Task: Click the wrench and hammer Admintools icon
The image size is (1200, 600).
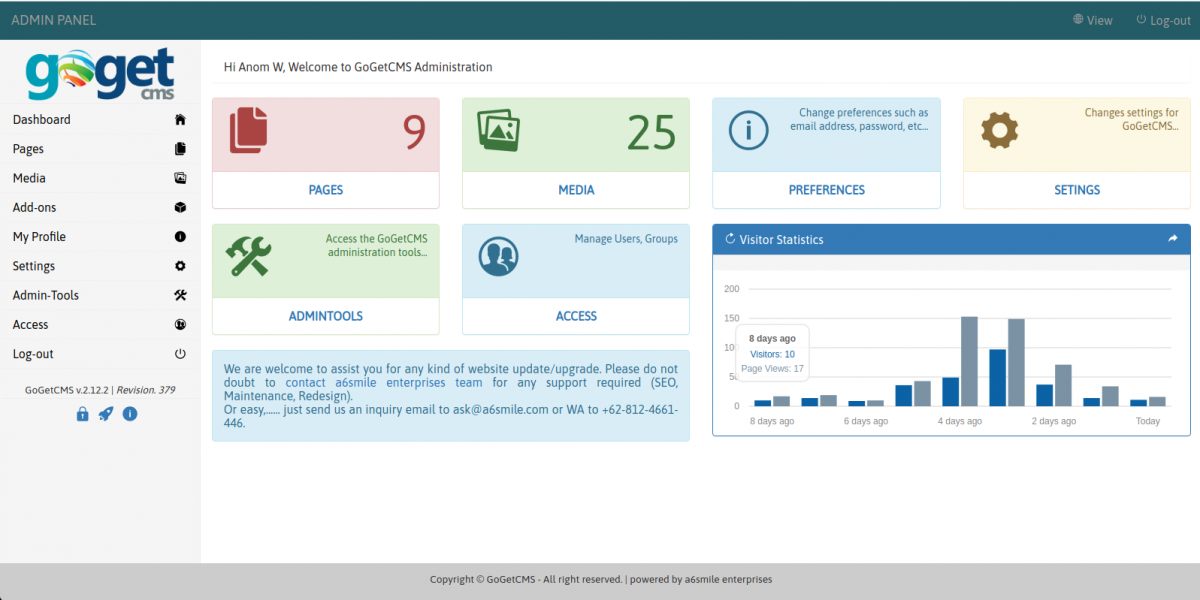Action: (247, 256)
